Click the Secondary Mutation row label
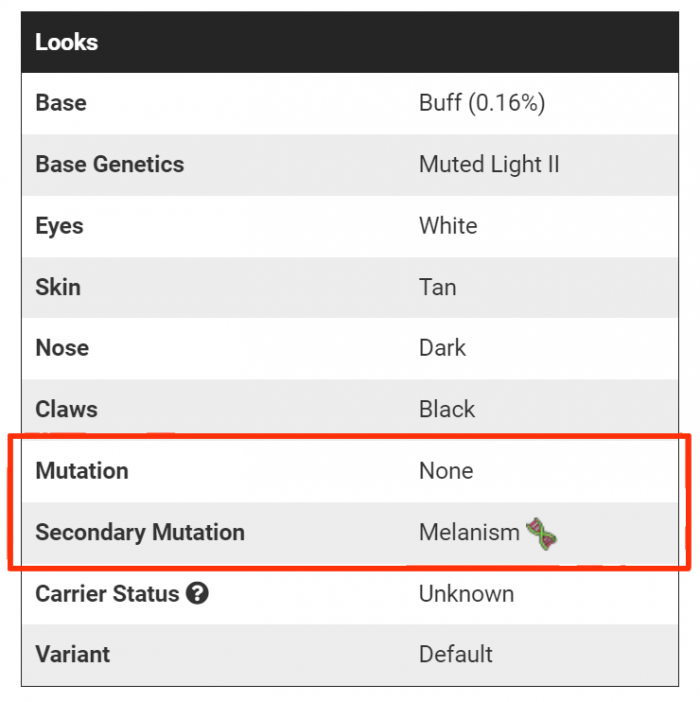Screen dimensions: 700x702 point(140,532)
